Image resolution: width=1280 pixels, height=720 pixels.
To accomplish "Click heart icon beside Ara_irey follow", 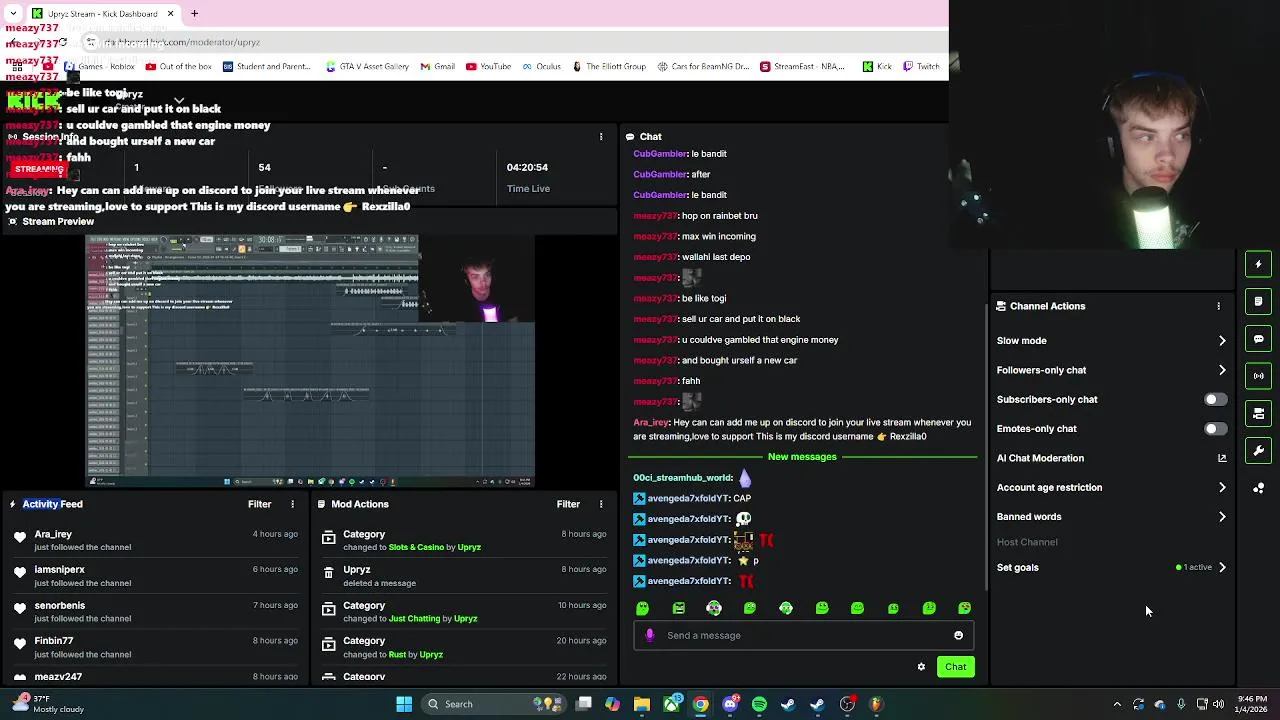I will (20, 537).
